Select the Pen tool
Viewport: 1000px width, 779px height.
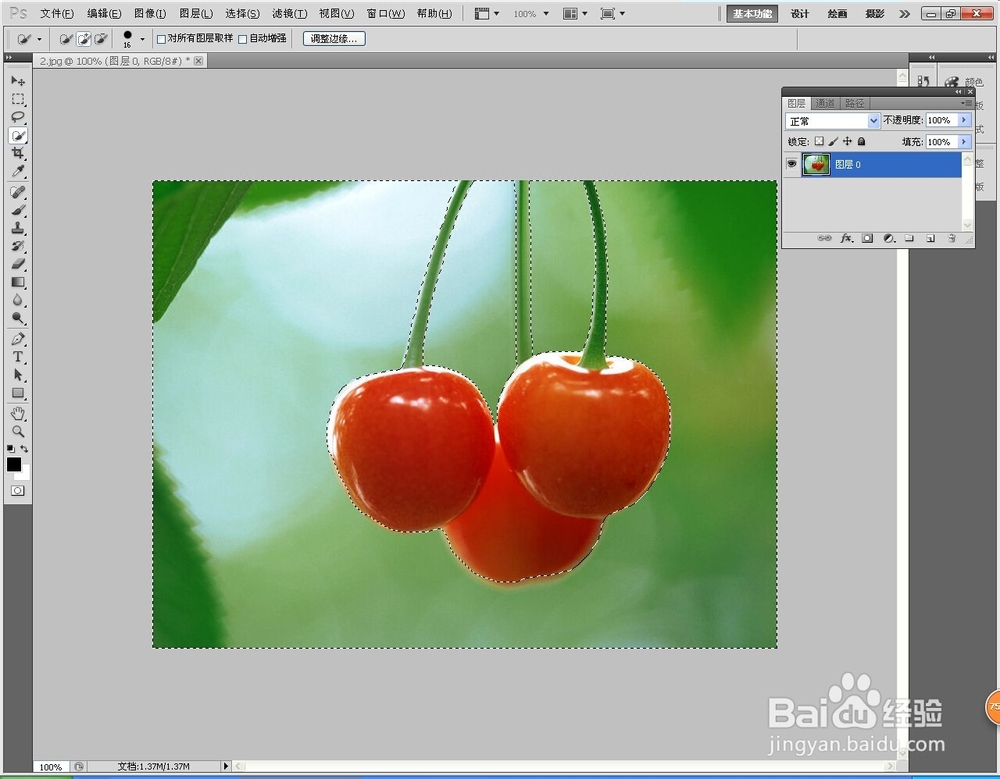pos(18,339)
